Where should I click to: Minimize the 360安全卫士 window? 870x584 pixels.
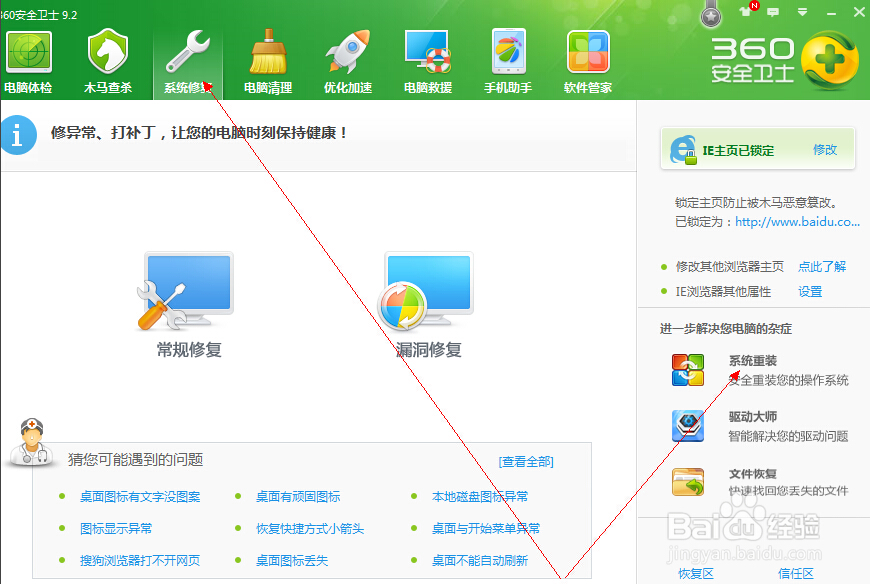831,12
